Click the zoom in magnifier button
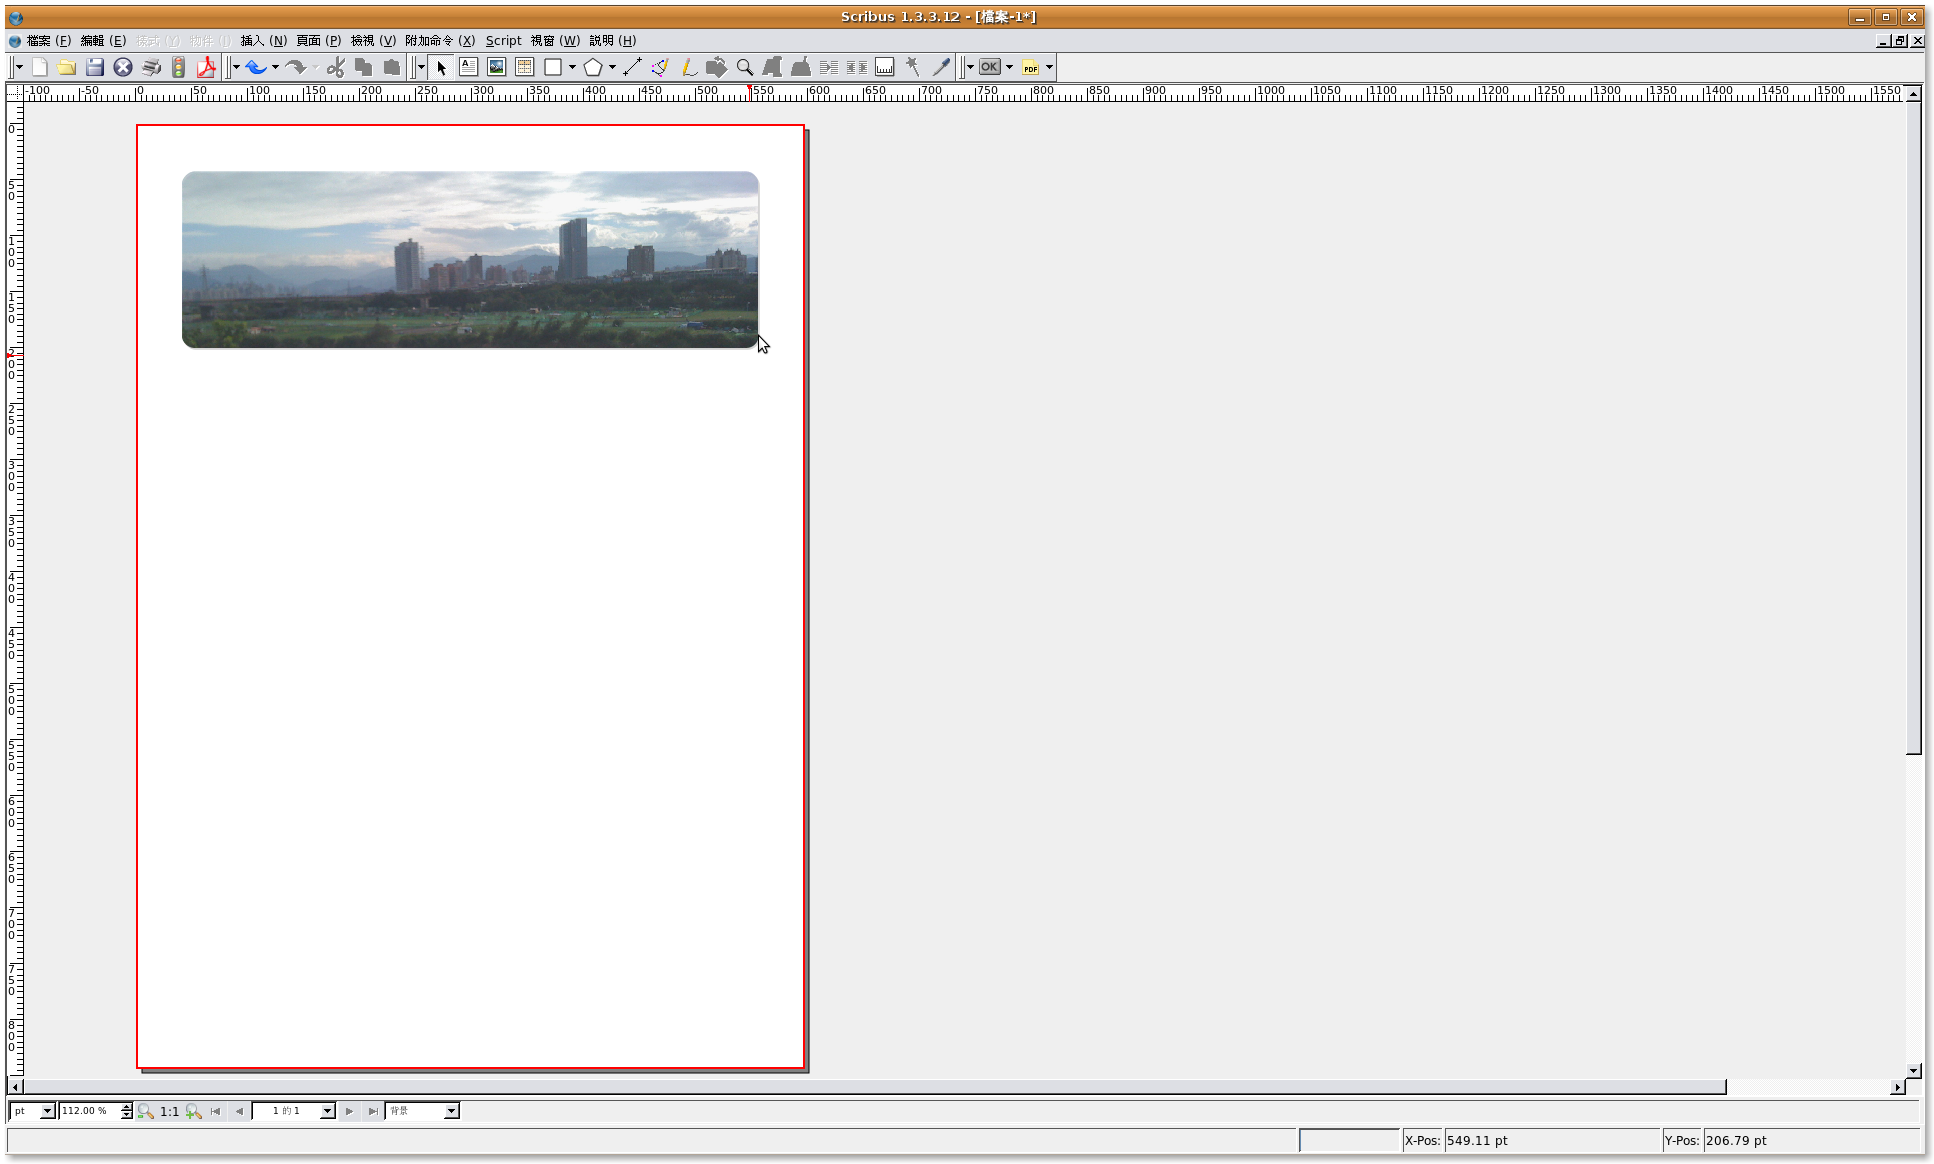1934x1164 pixels. click(194, 1111)
